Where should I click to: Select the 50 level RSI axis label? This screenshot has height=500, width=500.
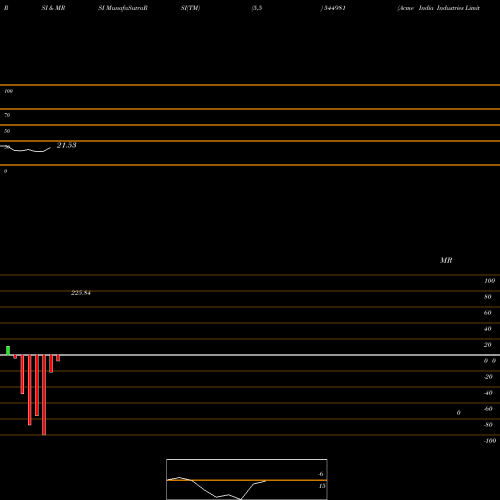[x=7, y=131]
